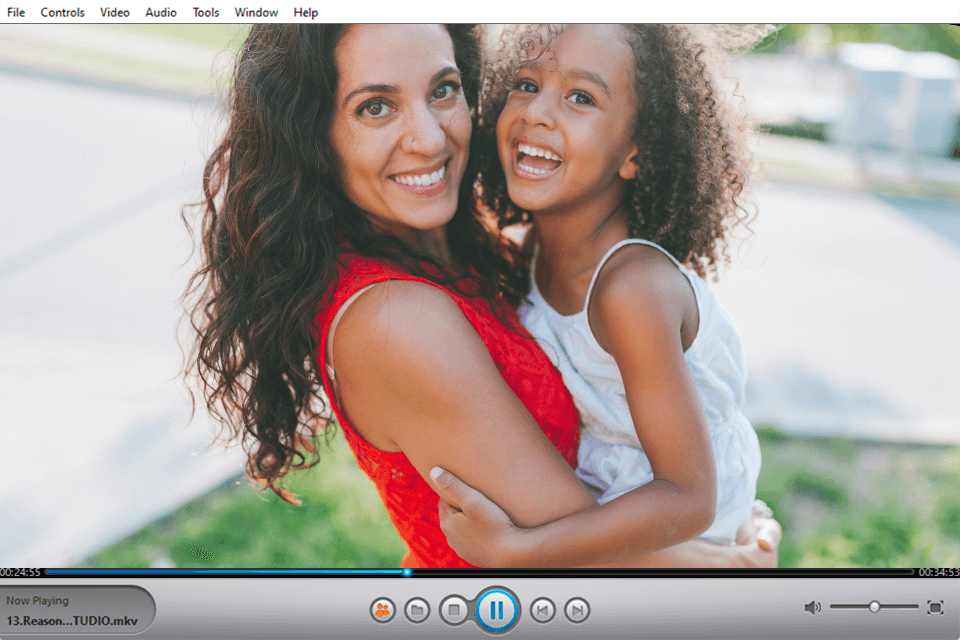Click the open file folder icon
Viewport: 960px width, 640px height.
(419, 607)
